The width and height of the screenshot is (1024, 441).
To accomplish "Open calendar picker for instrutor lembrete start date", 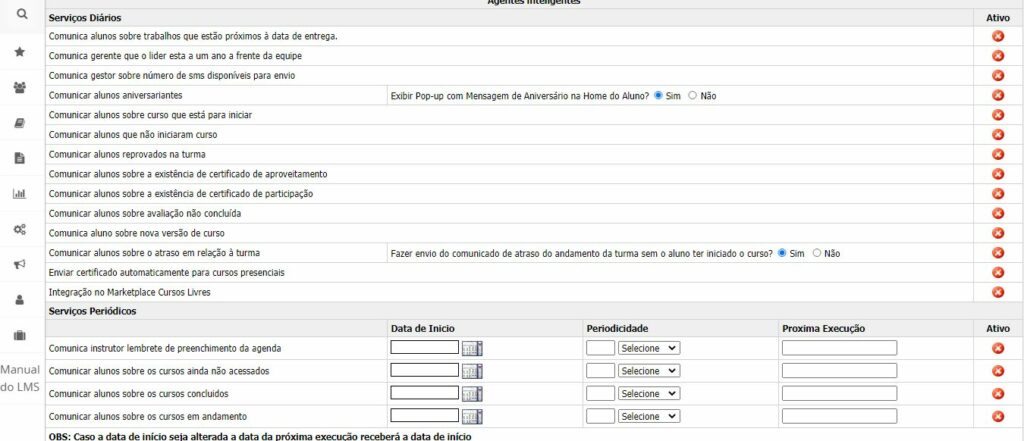I will point(471,348).
